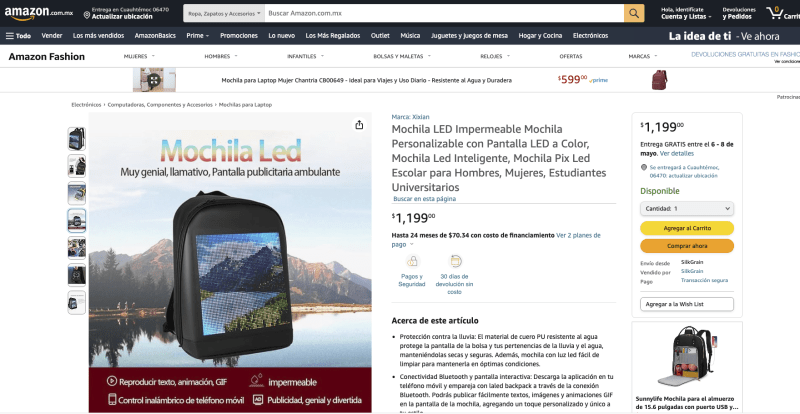Click the Pagos y Seguridad icon
Image resolution: width=800 pixels, height=414 pixels.
click(x=412, y=261)
